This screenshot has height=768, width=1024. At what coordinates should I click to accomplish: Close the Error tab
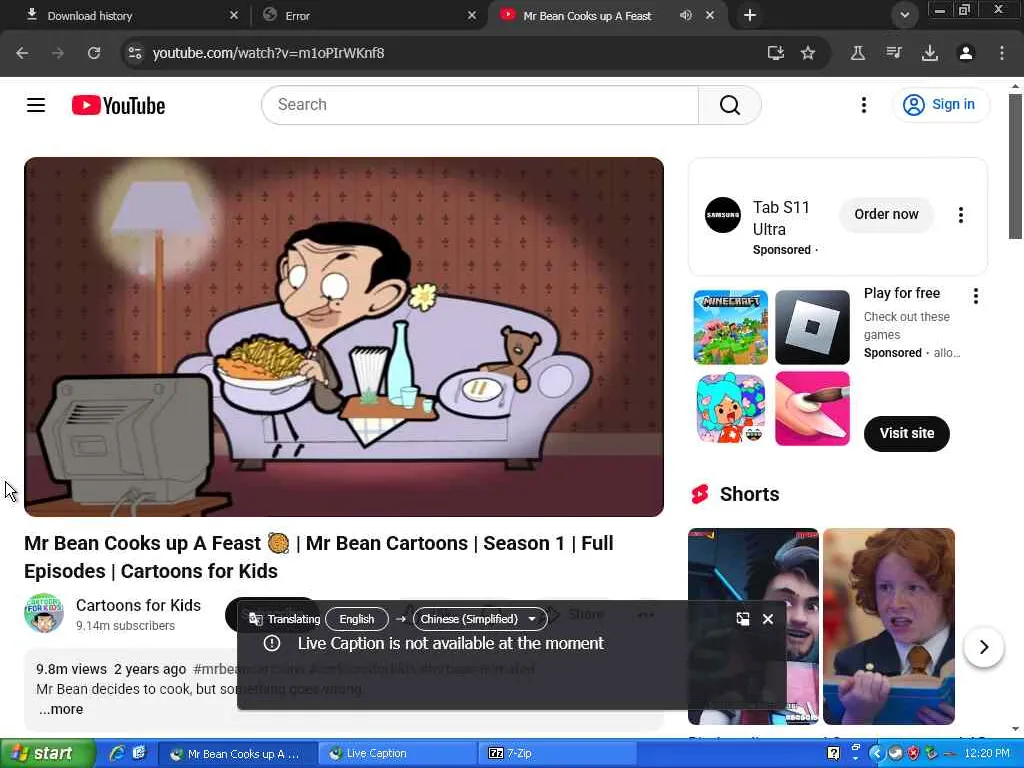[472, 15]
